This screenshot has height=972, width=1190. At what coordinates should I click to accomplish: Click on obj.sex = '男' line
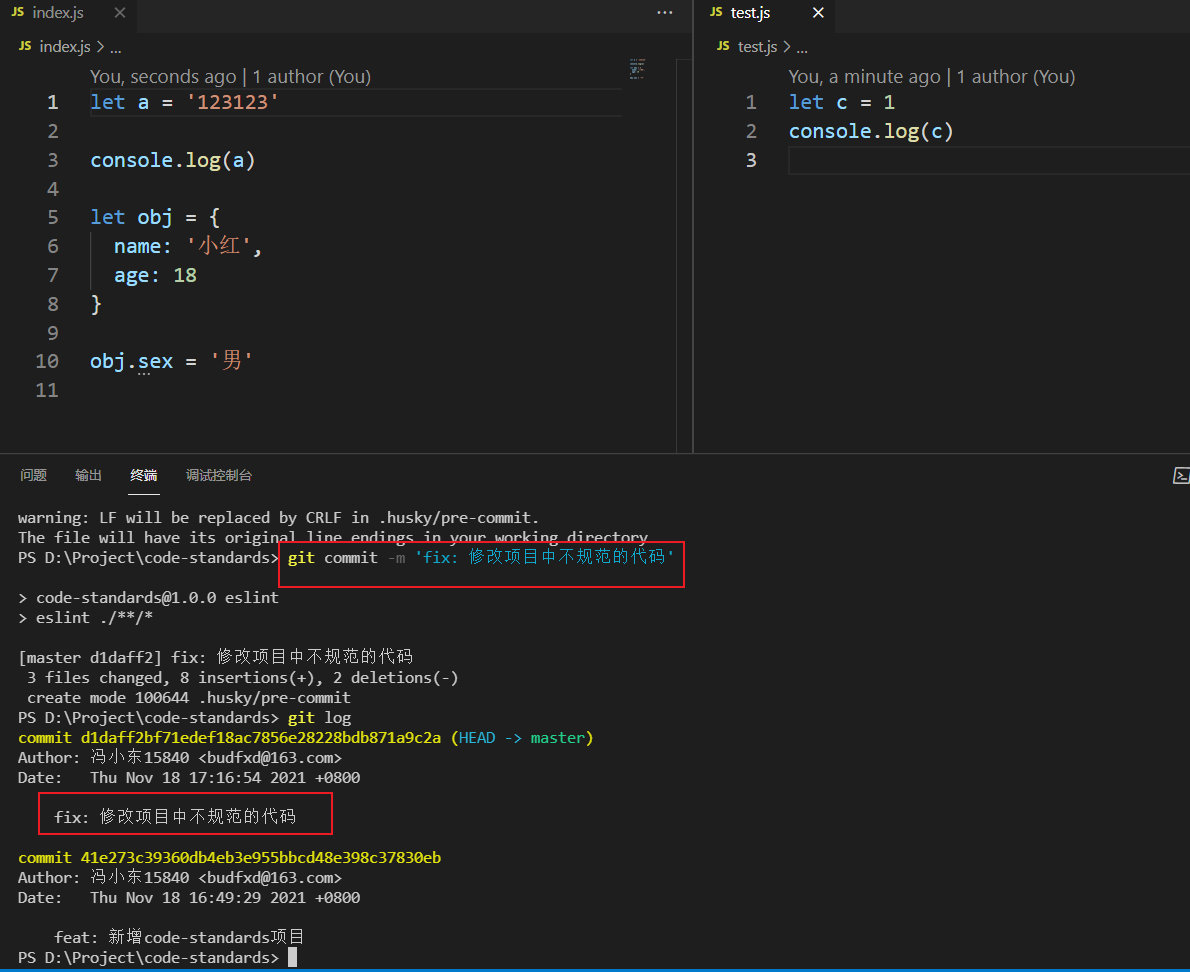tap(171, 361)
